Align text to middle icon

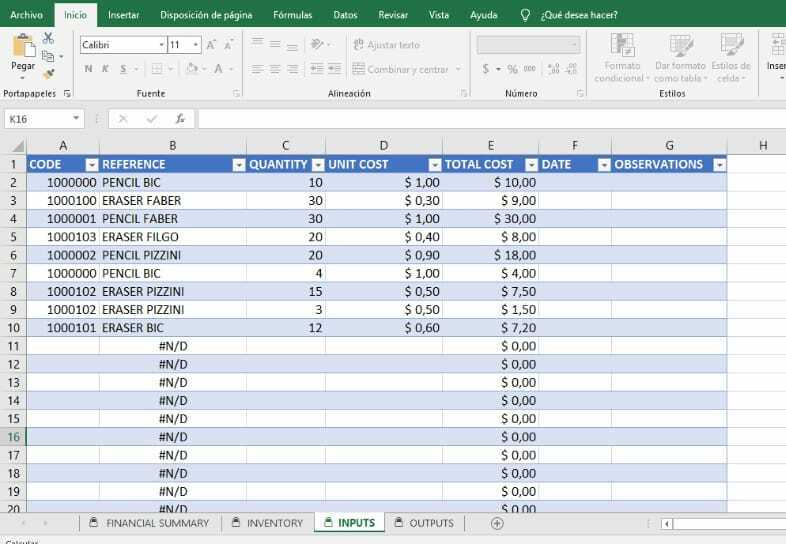(275, 44)
